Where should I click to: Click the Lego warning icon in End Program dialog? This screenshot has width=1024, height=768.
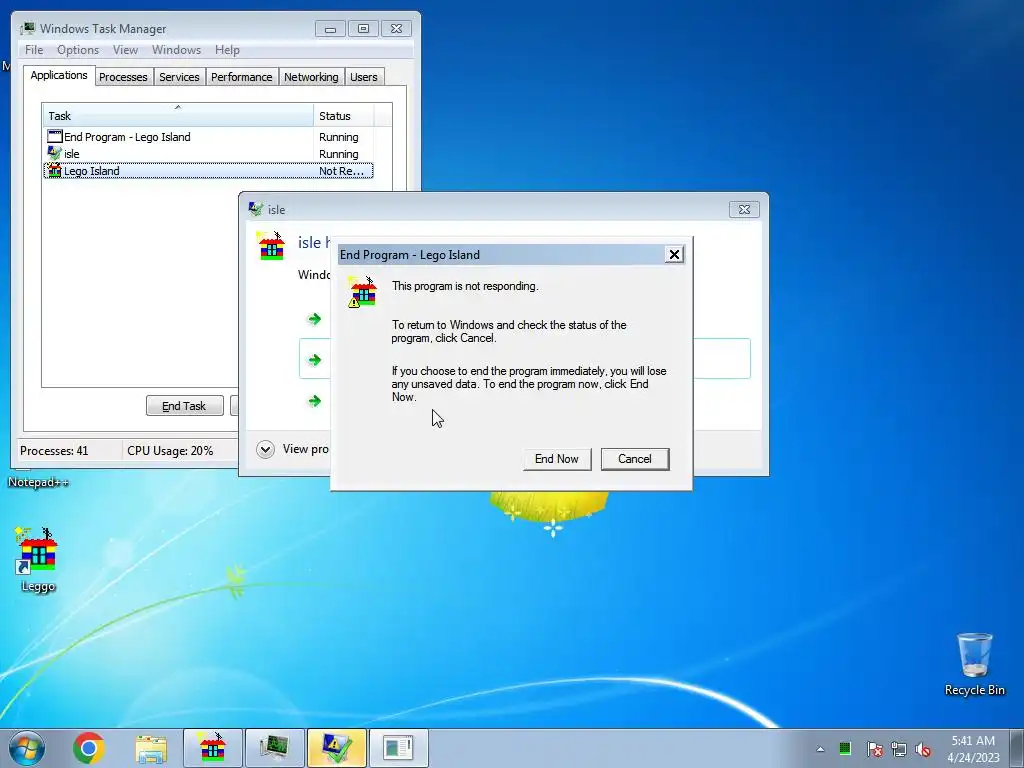coord(362,292)
